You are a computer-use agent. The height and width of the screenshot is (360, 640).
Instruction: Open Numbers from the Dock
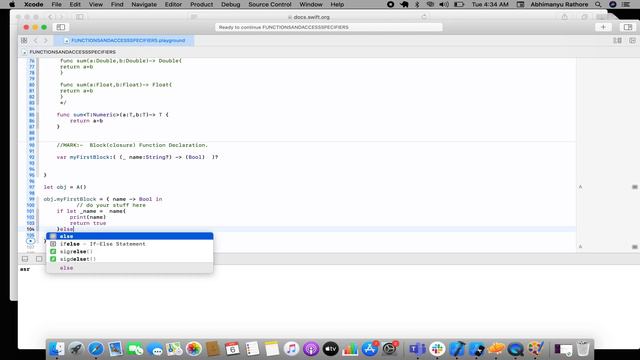coord(350,349)
